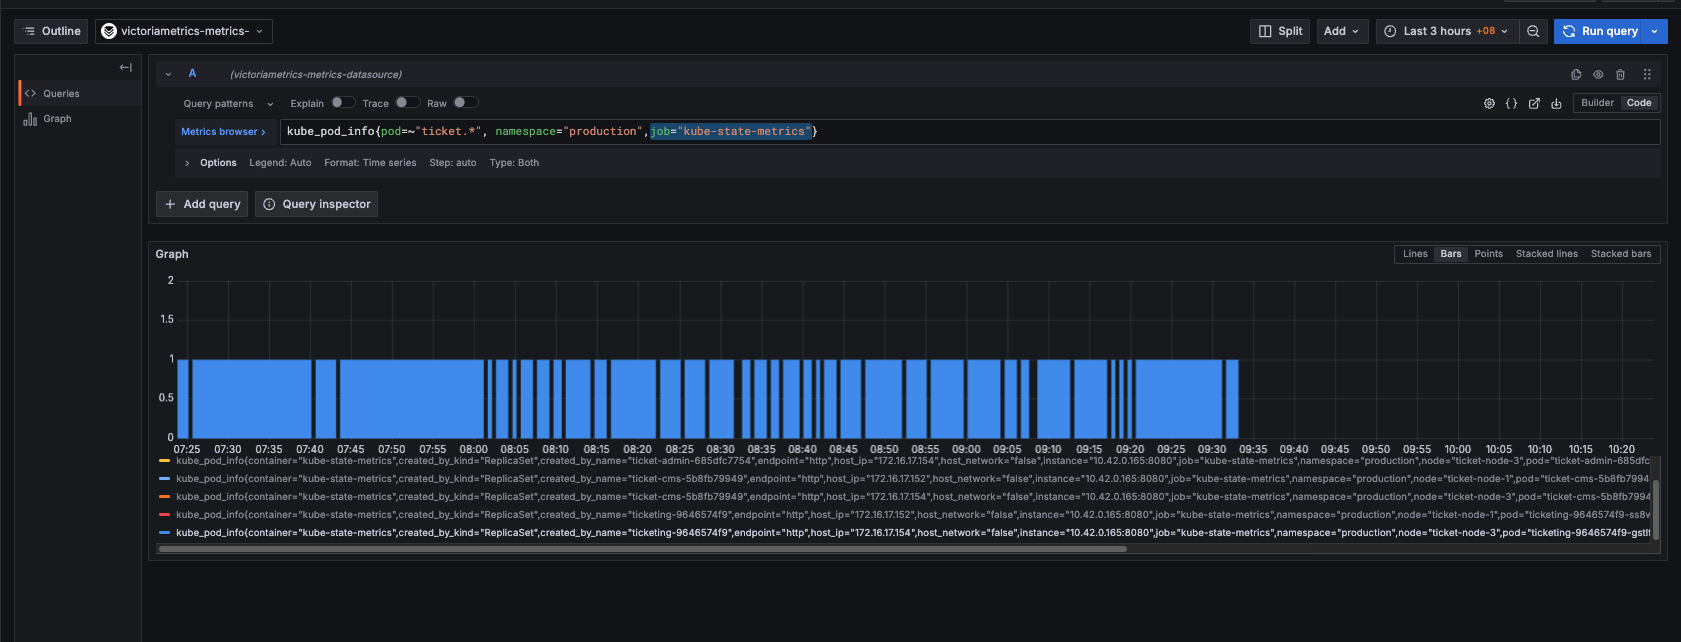Click the Split button

tap(1281, 31)
